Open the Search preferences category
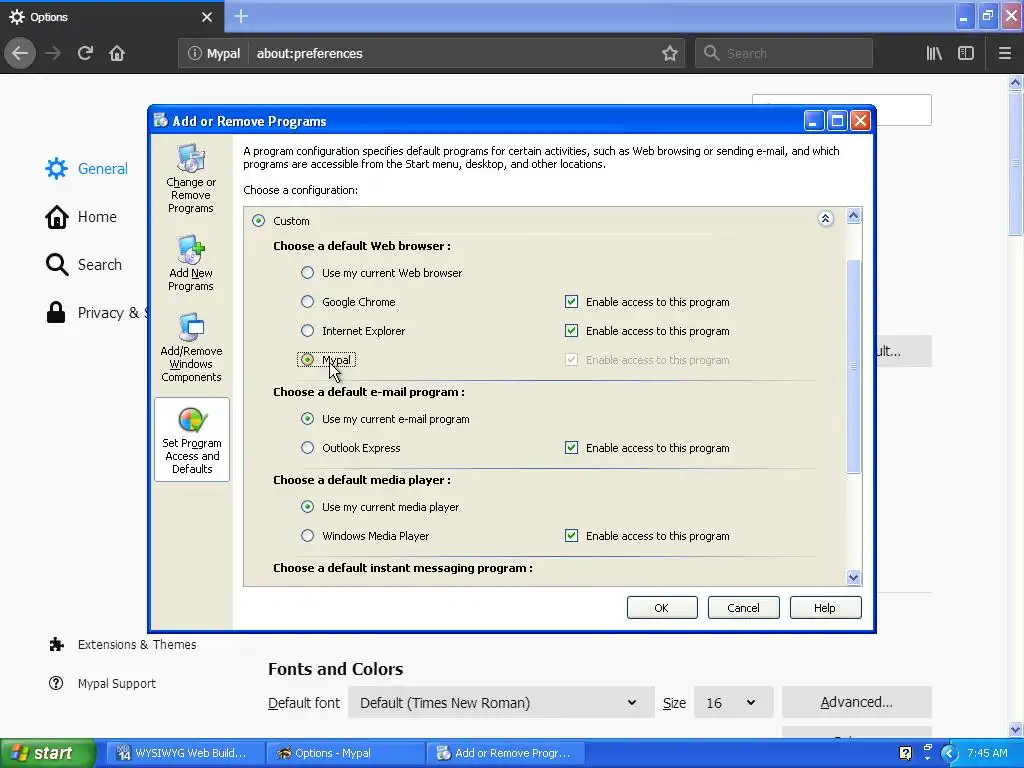The width and height of the screenshot is (1024, 768). [84, 264]
